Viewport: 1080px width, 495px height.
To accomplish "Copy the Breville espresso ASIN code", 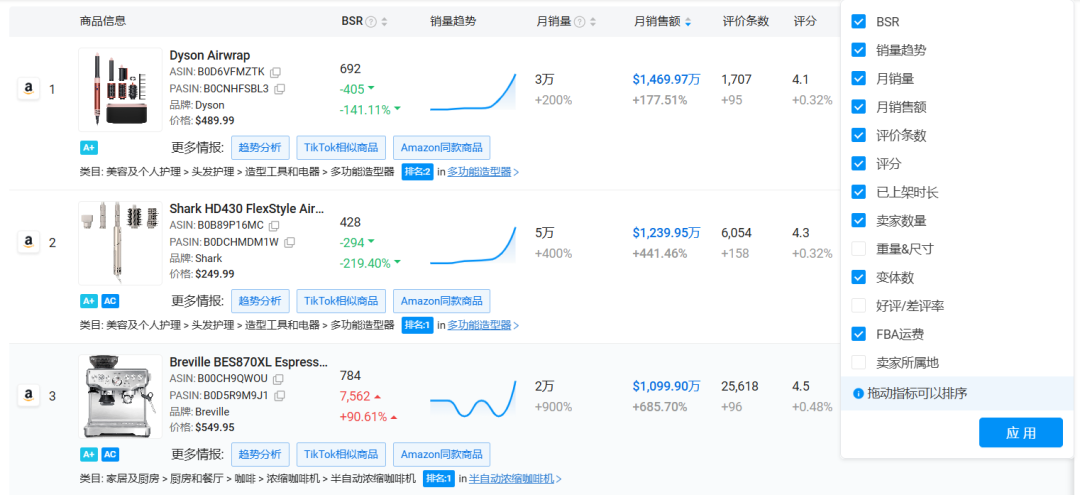I will coord(276,379).
